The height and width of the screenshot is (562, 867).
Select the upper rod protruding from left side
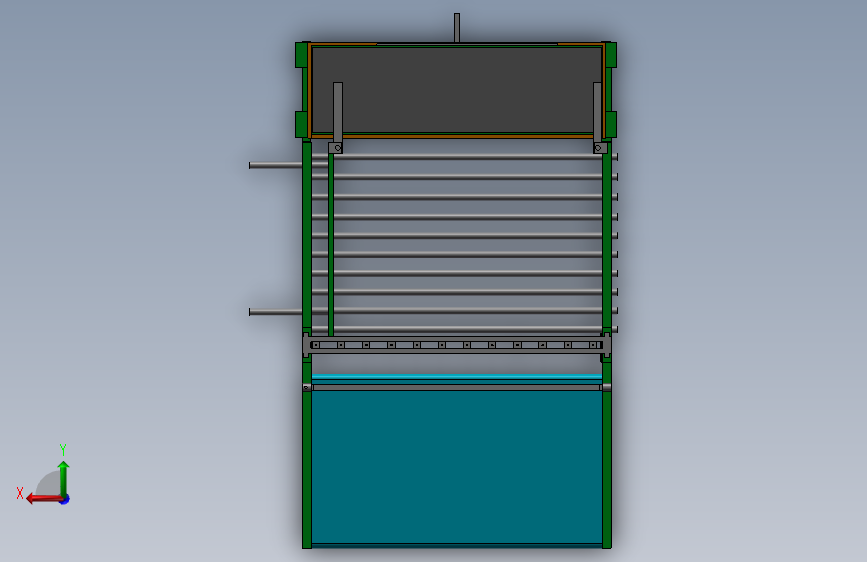[x=275, y=165]
